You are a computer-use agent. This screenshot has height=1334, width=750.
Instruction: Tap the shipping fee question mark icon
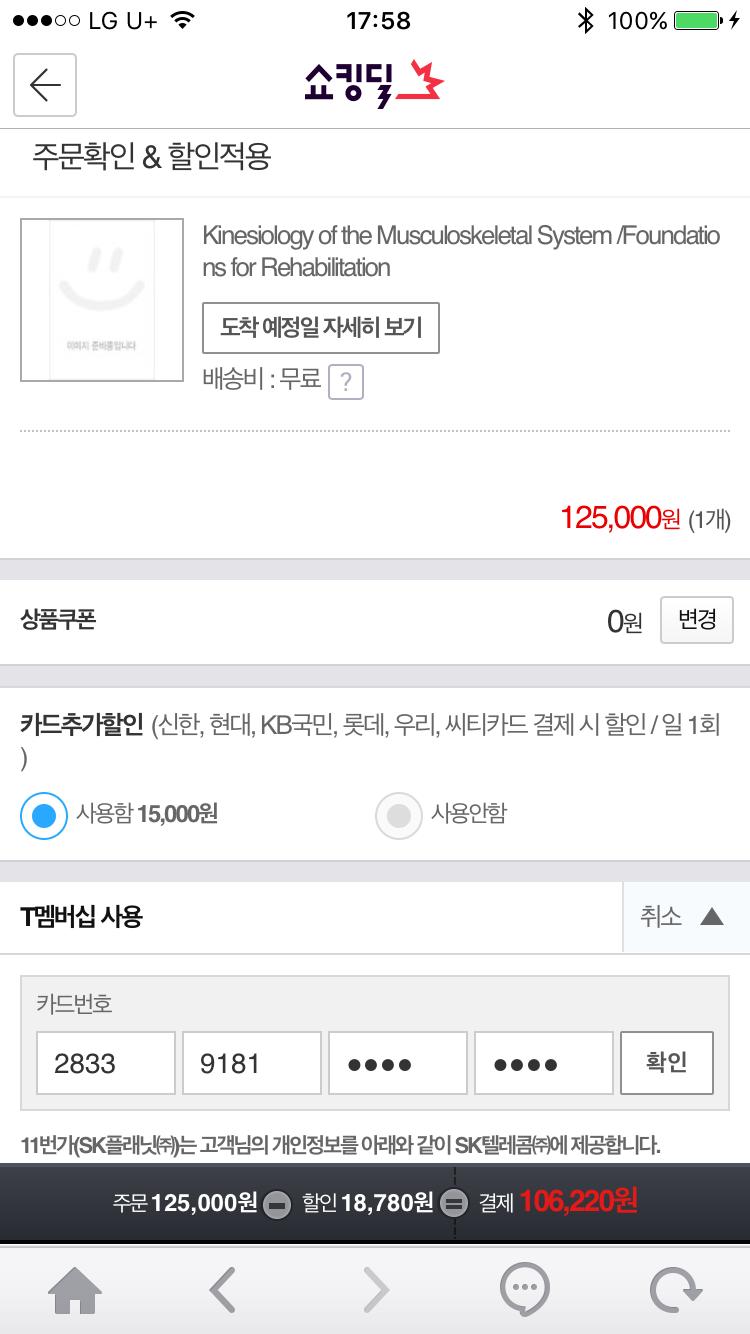click(x=345, y=382)
